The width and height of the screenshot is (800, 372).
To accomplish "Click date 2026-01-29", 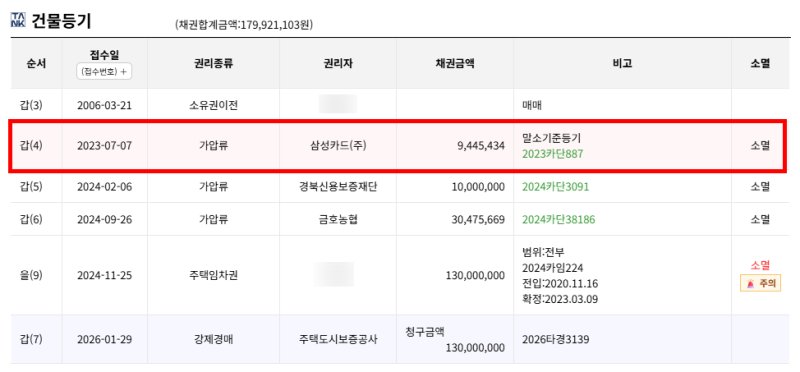I will point(105,339).
